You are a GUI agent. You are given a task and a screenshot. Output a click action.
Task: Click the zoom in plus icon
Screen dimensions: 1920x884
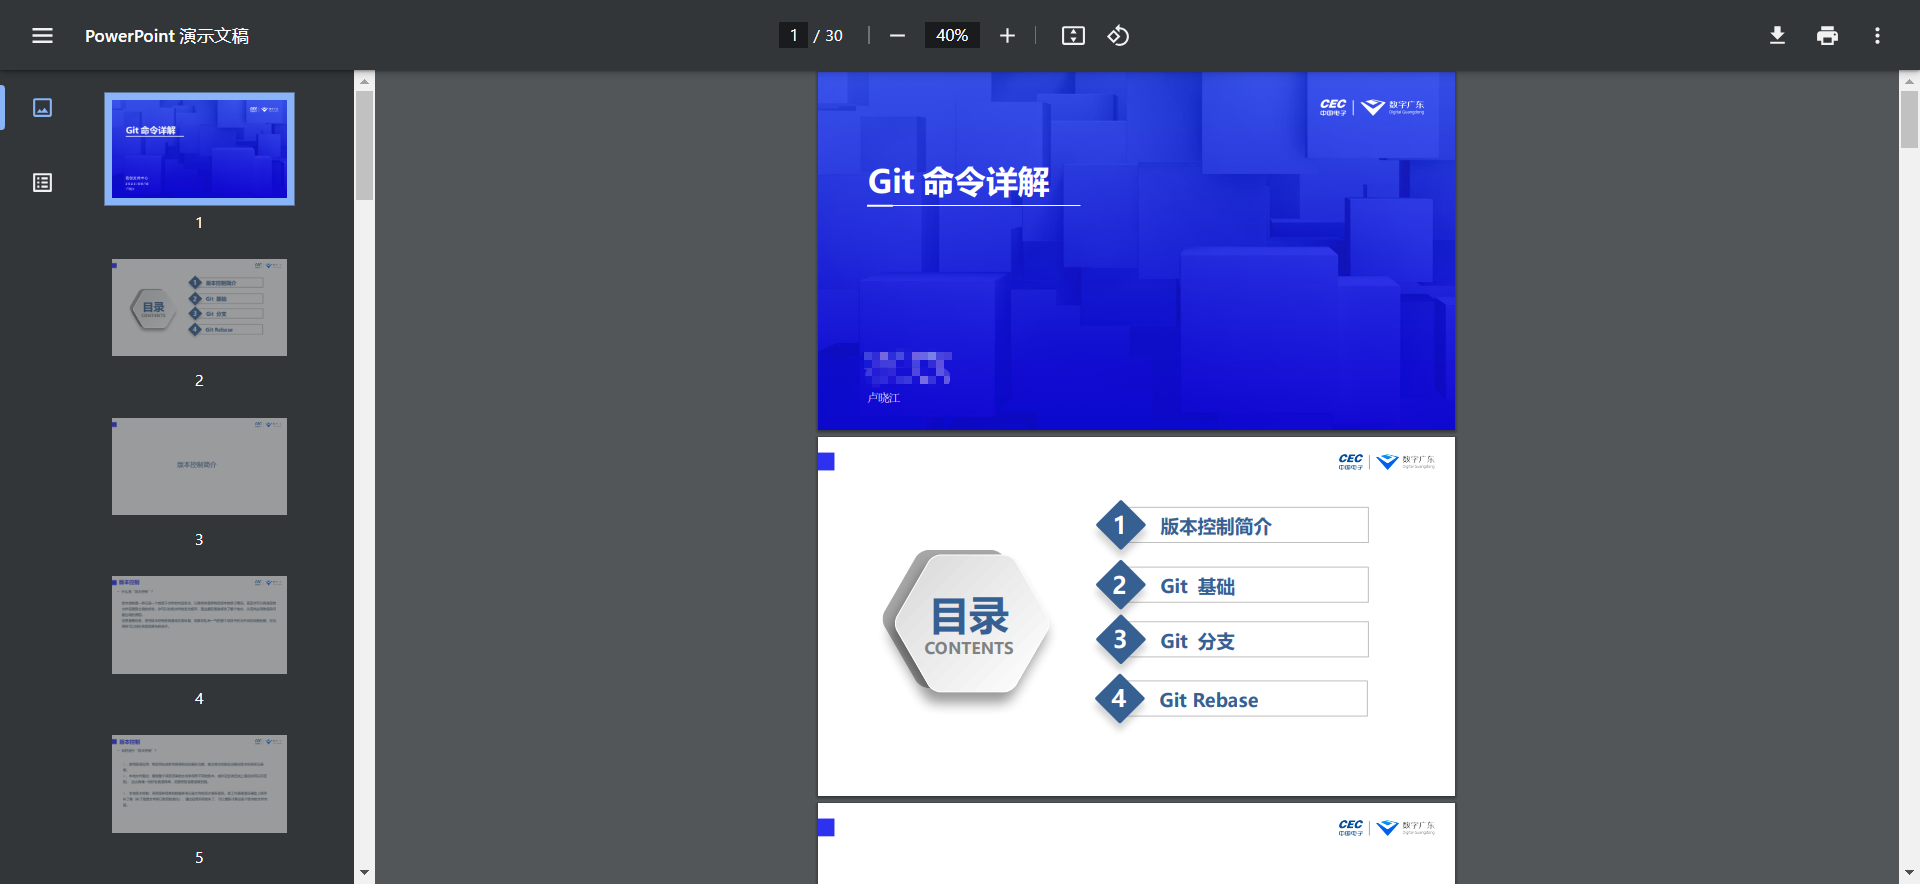pyautogui.click(x=1007, y=36)
